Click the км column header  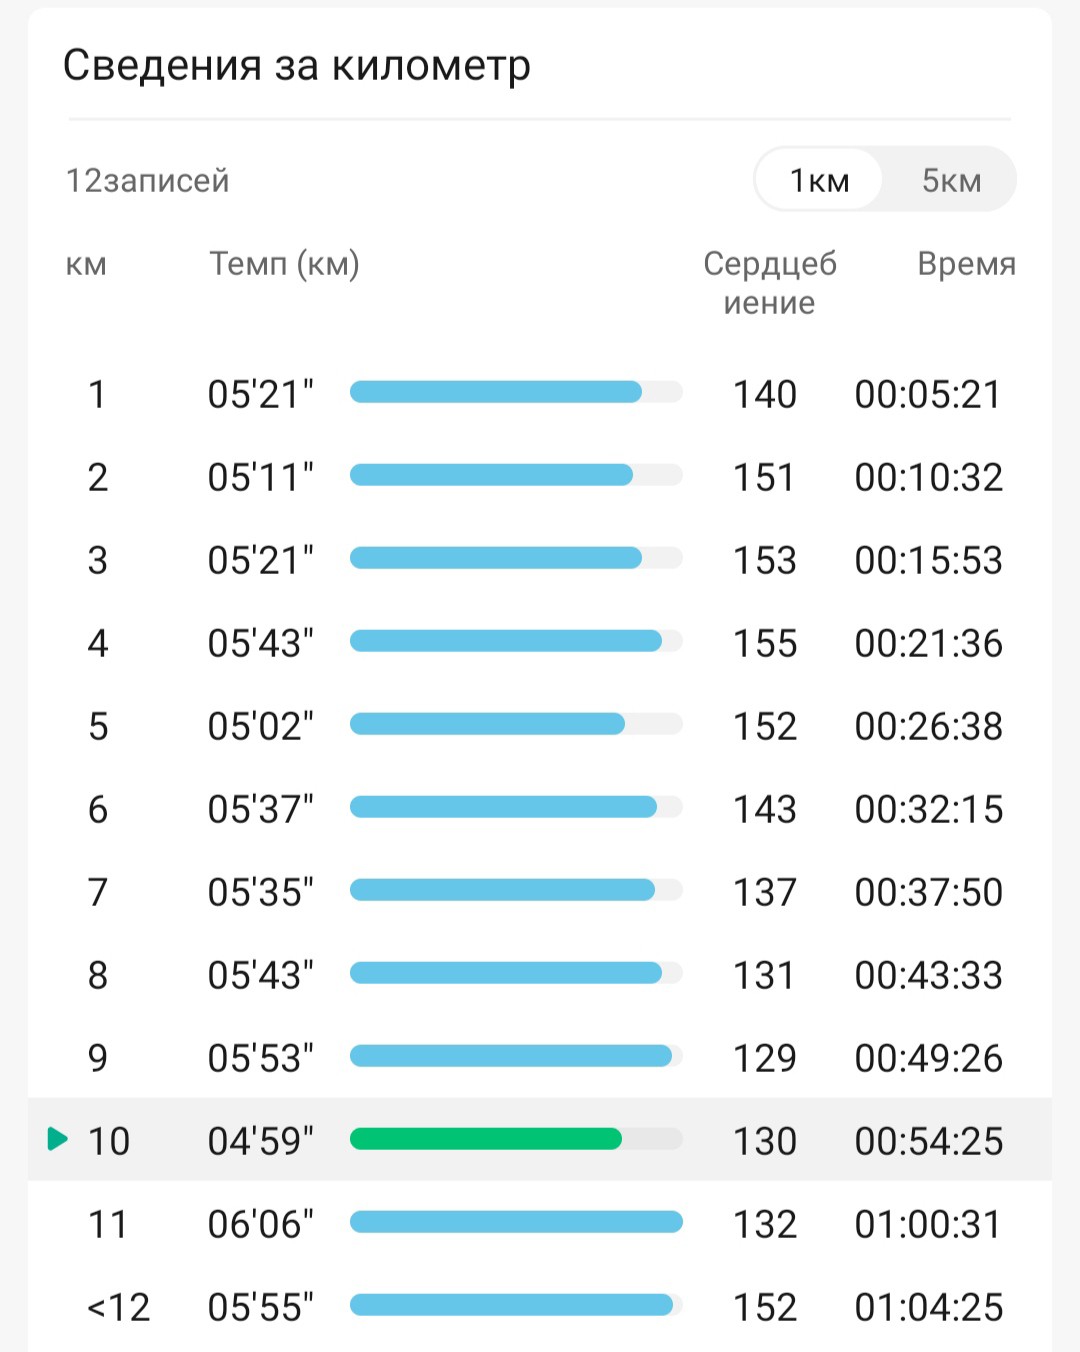[x=86, y=264]
